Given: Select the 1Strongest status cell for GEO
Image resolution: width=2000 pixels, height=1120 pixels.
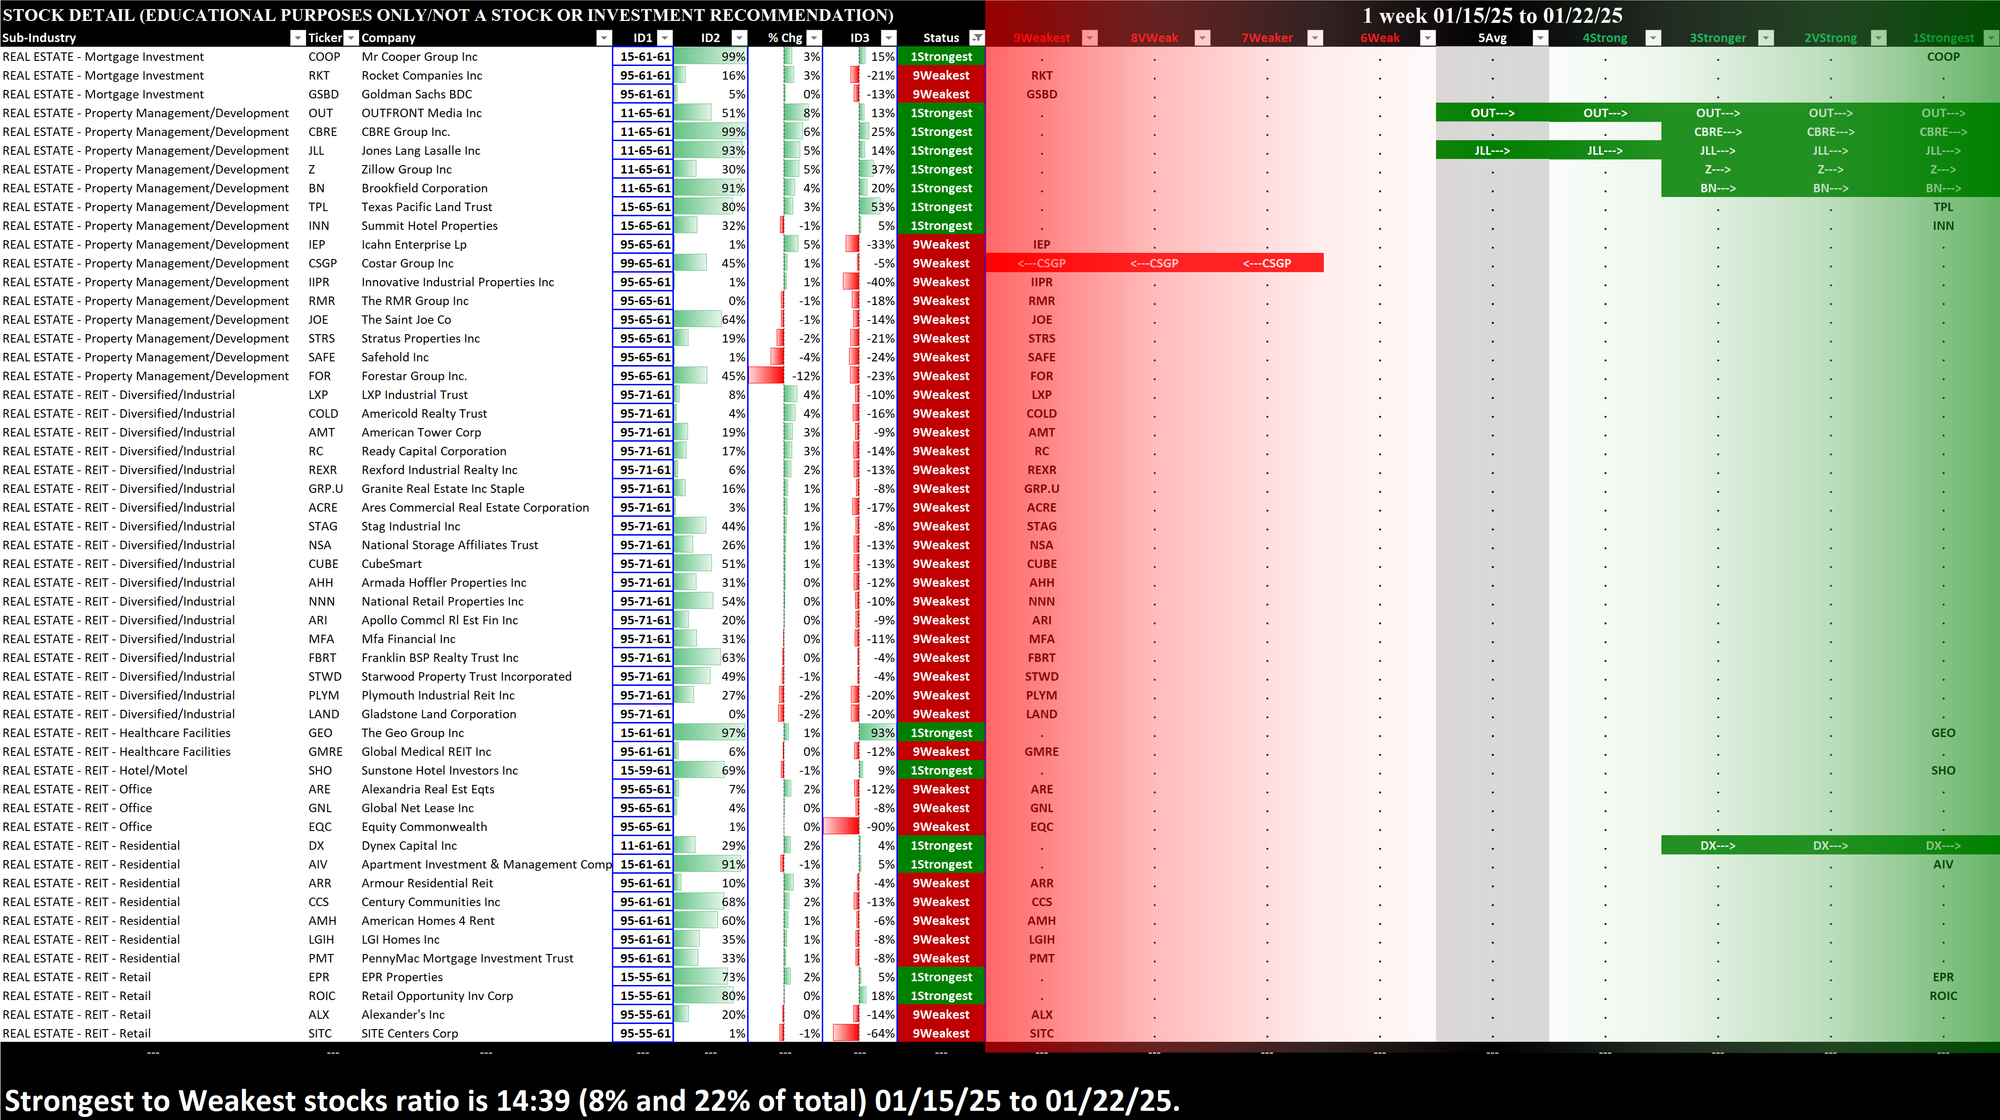Looking at the screenshot, I should tap(940, 733).
